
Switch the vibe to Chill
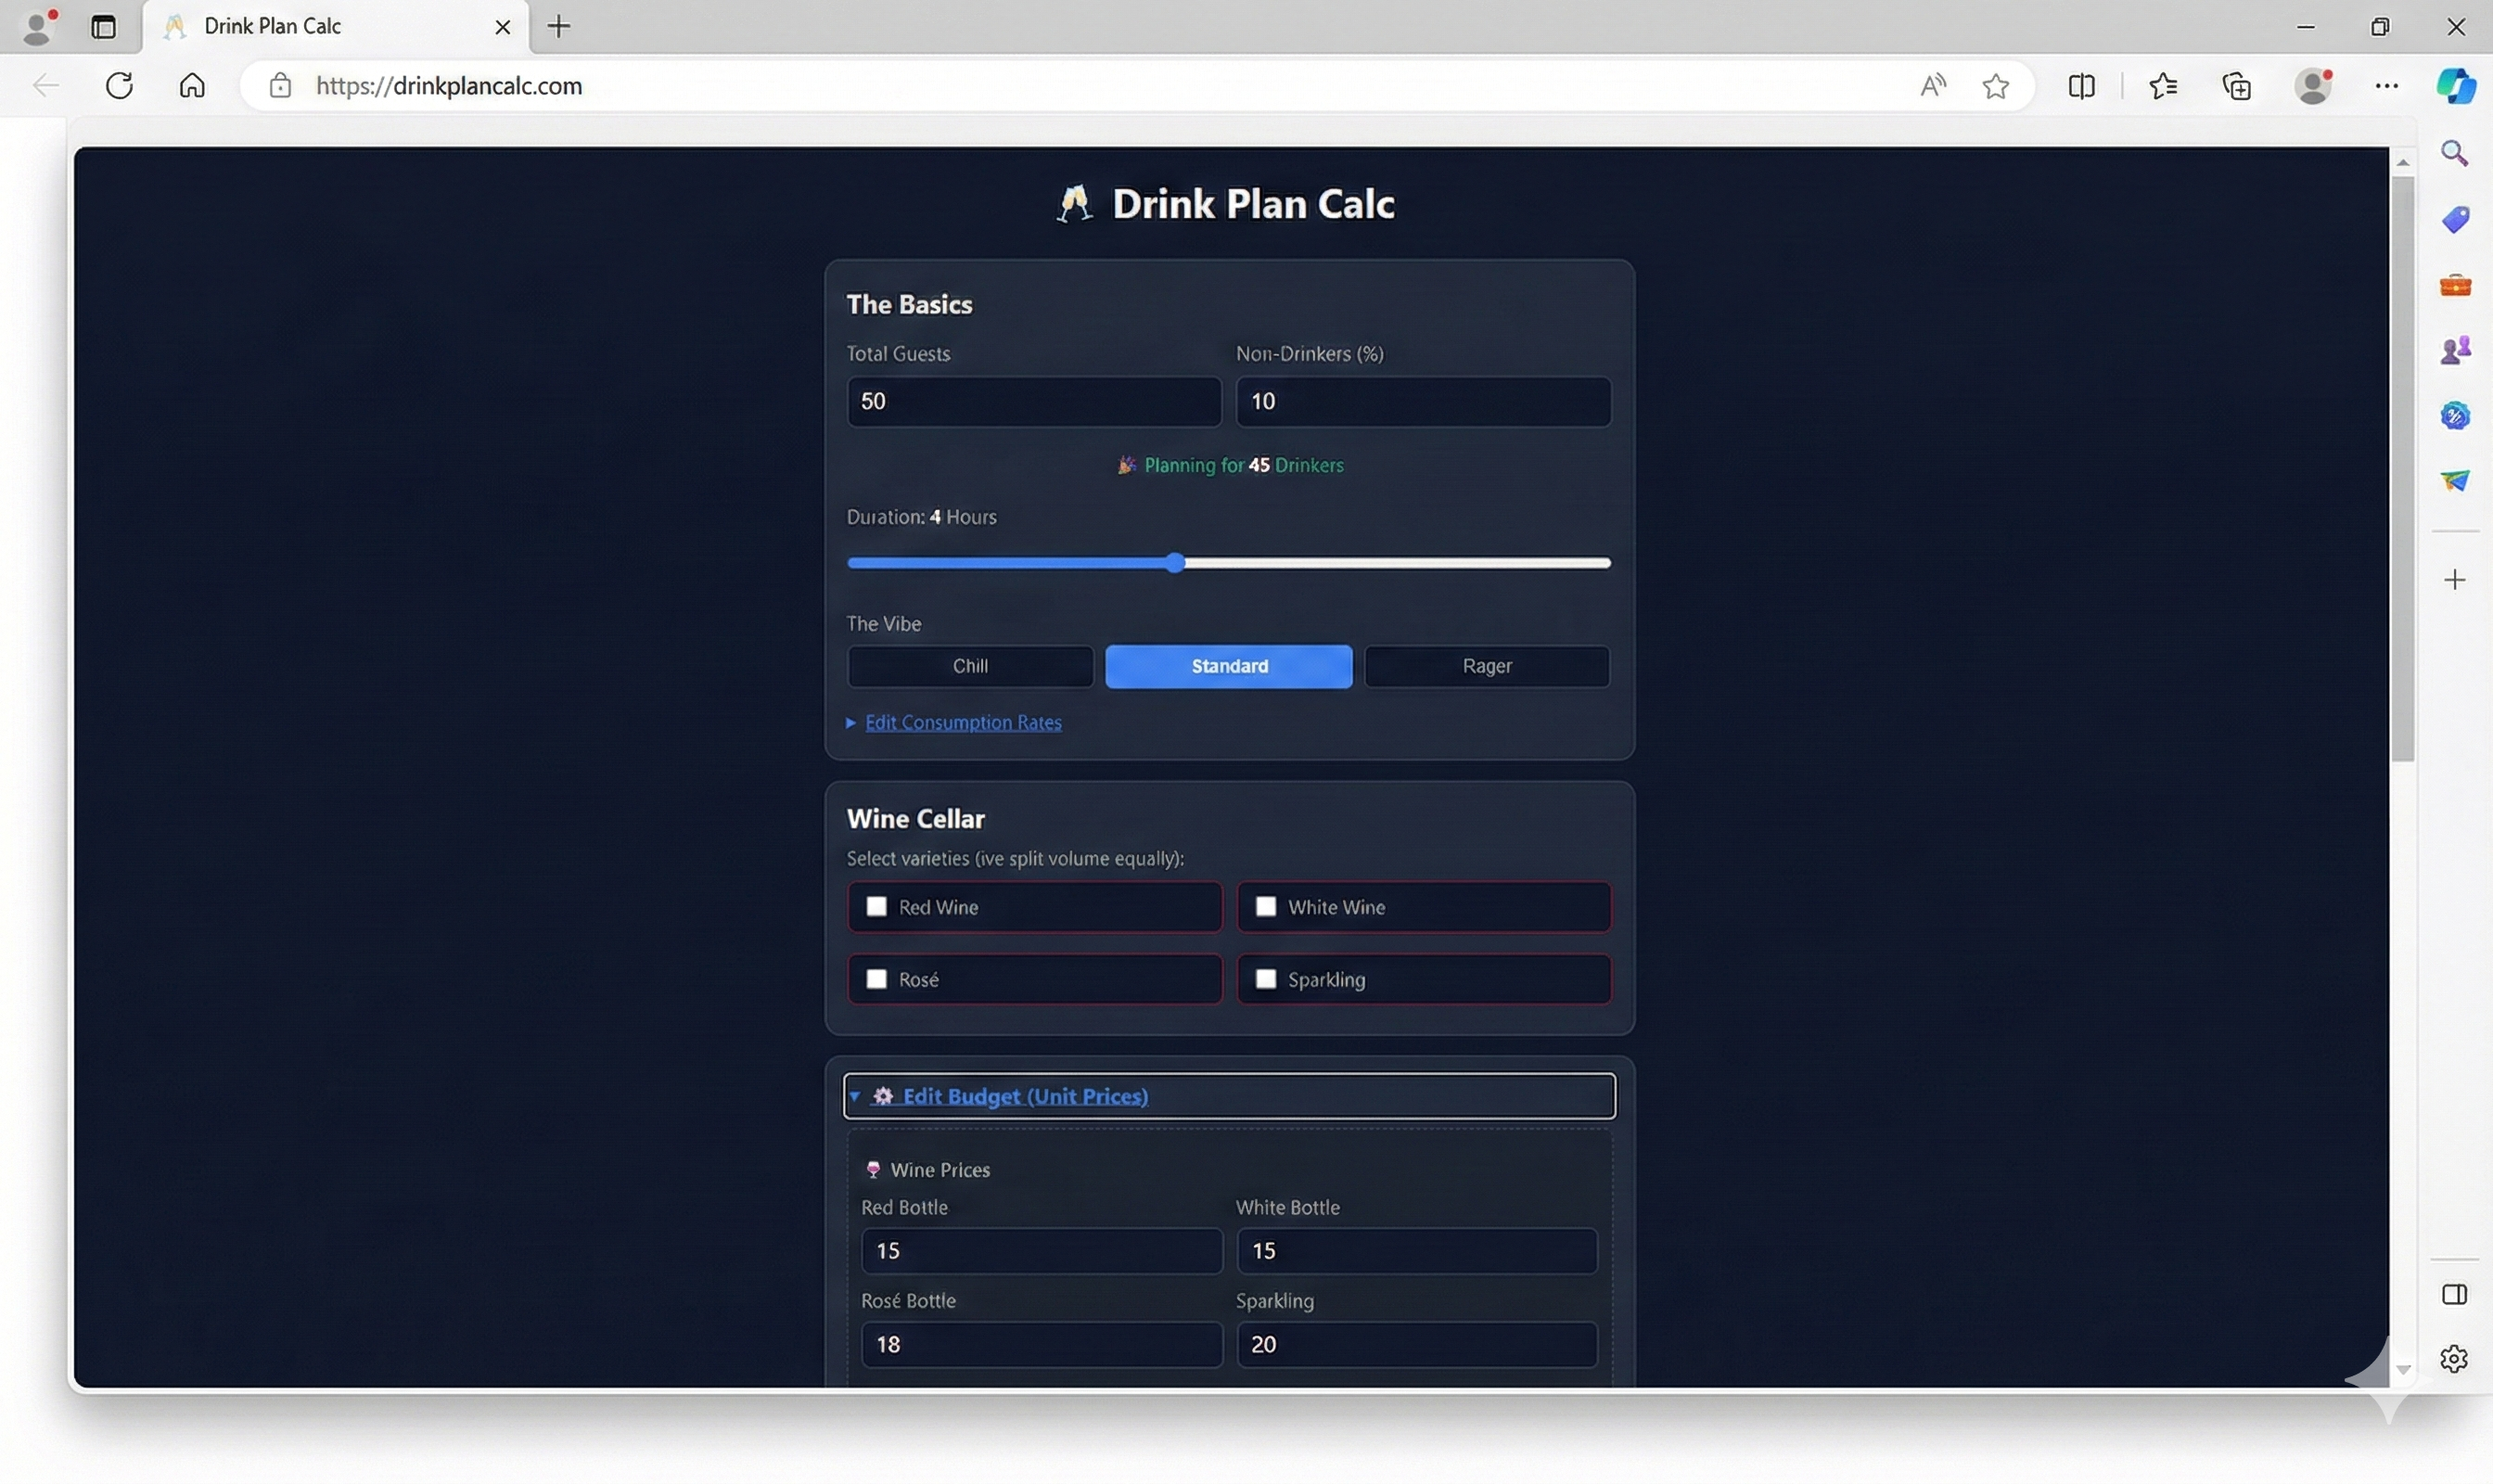click(968, 666)
